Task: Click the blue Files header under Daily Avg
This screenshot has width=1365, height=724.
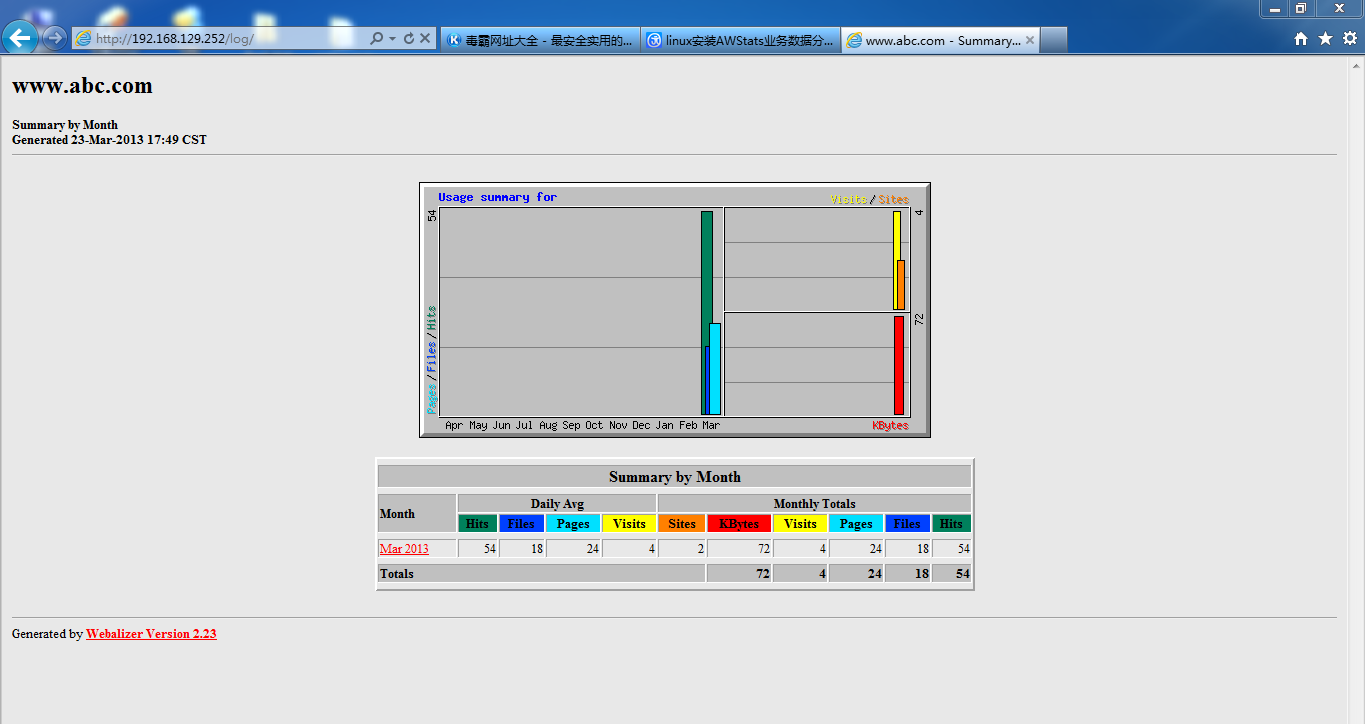Action: pyautogui.click(x=521, y=523)
